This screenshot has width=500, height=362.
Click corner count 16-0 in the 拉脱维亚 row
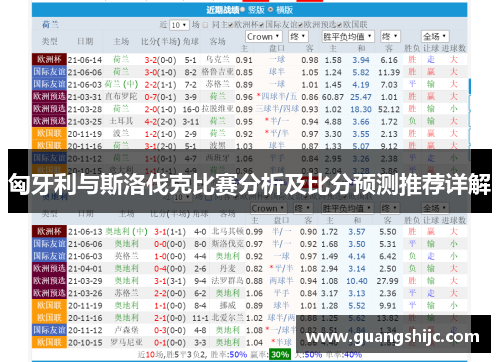(x=191, y=109)
